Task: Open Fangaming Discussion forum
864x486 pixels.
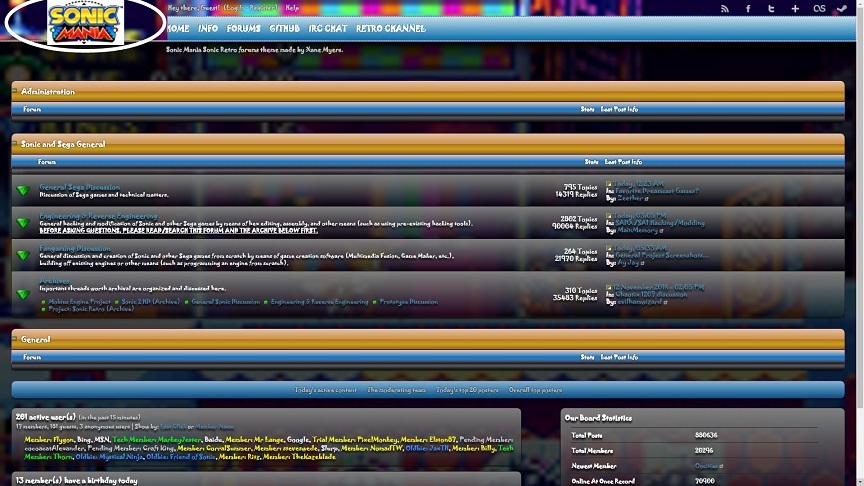Action: 75,249
